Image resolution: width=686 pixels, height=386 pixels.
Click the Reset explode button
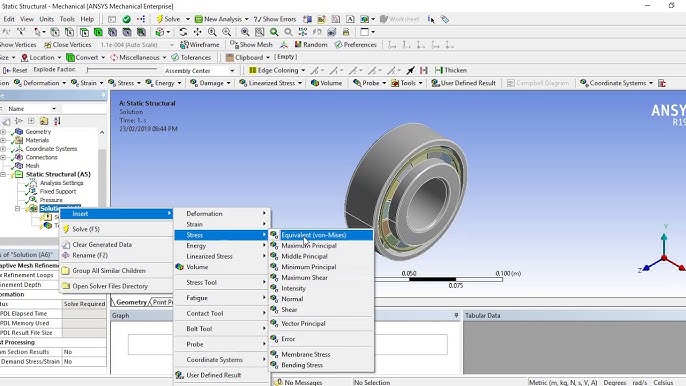coord(15,70)
